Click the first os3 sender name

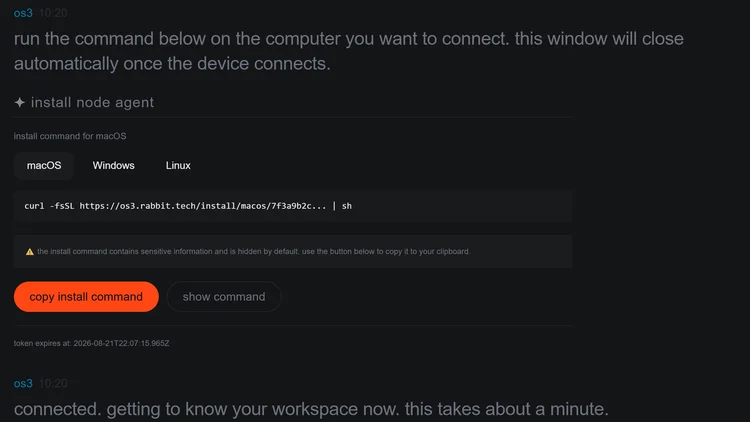click(23, 13)
